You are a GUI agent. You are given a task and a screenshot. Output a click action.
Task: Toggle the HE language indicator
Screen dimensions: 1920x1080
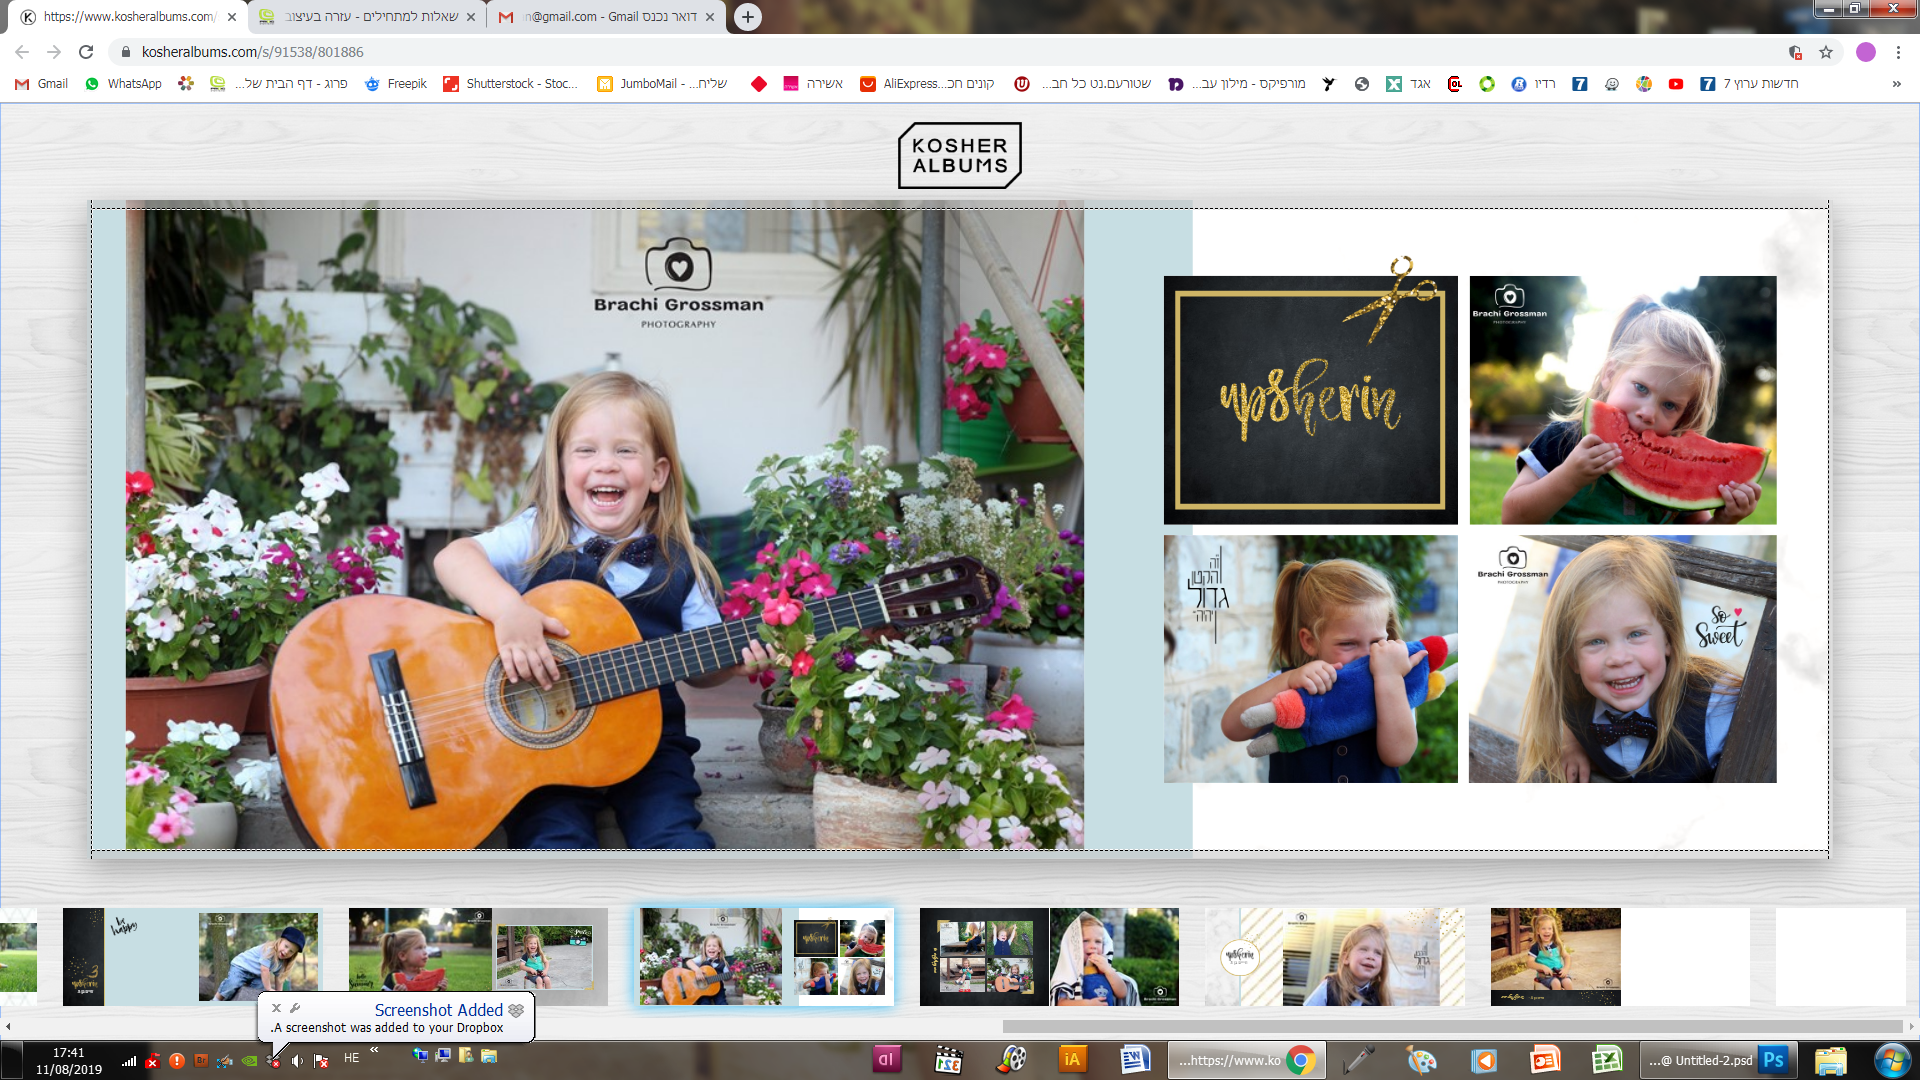(x=351, y=1058)
